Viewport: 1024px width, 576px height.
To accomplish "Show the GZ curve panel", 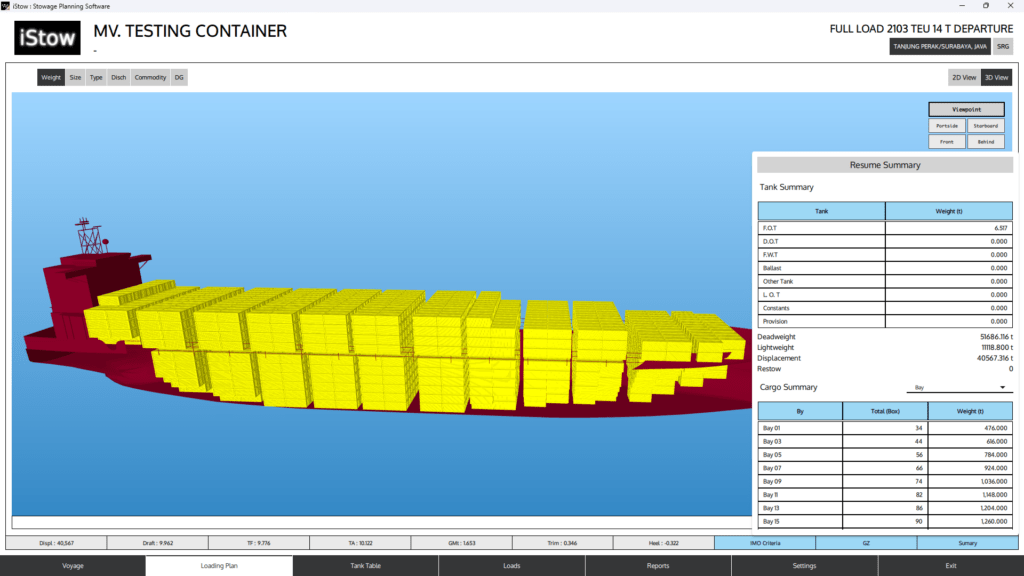I will click(x=866, y=543).
